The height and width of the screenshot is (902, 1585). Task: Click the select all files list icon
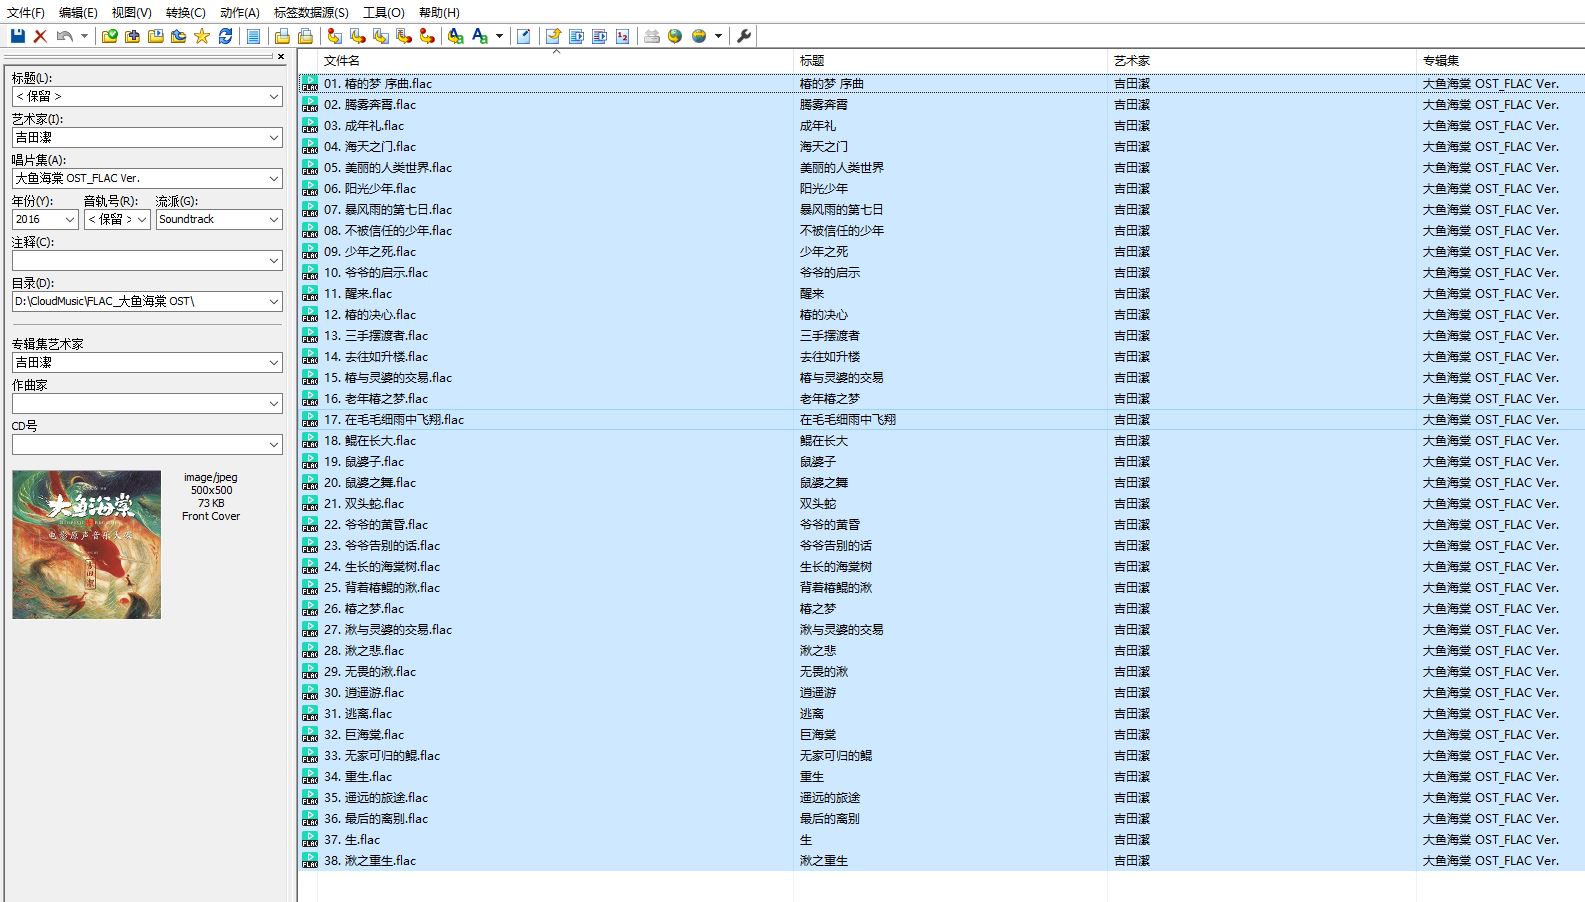click(253, 36)
